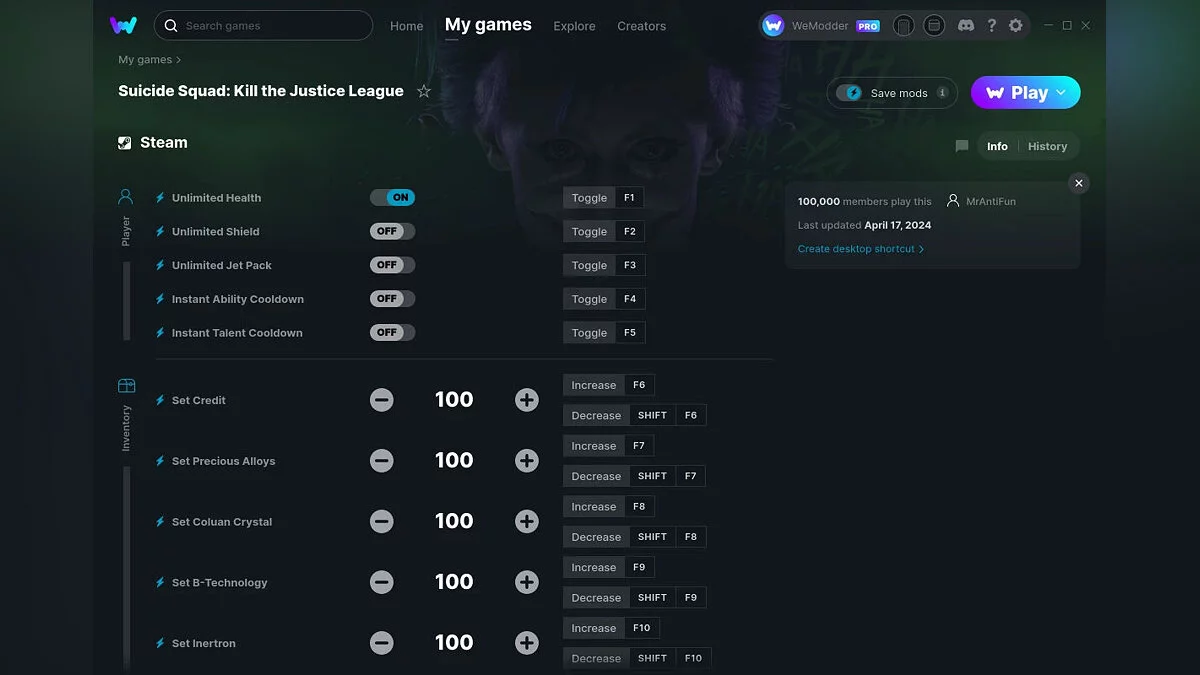This screenshot has height=675, width=1200.
Task: Enable Unlimited Jet Pack toggle
Action: (392, 265)
